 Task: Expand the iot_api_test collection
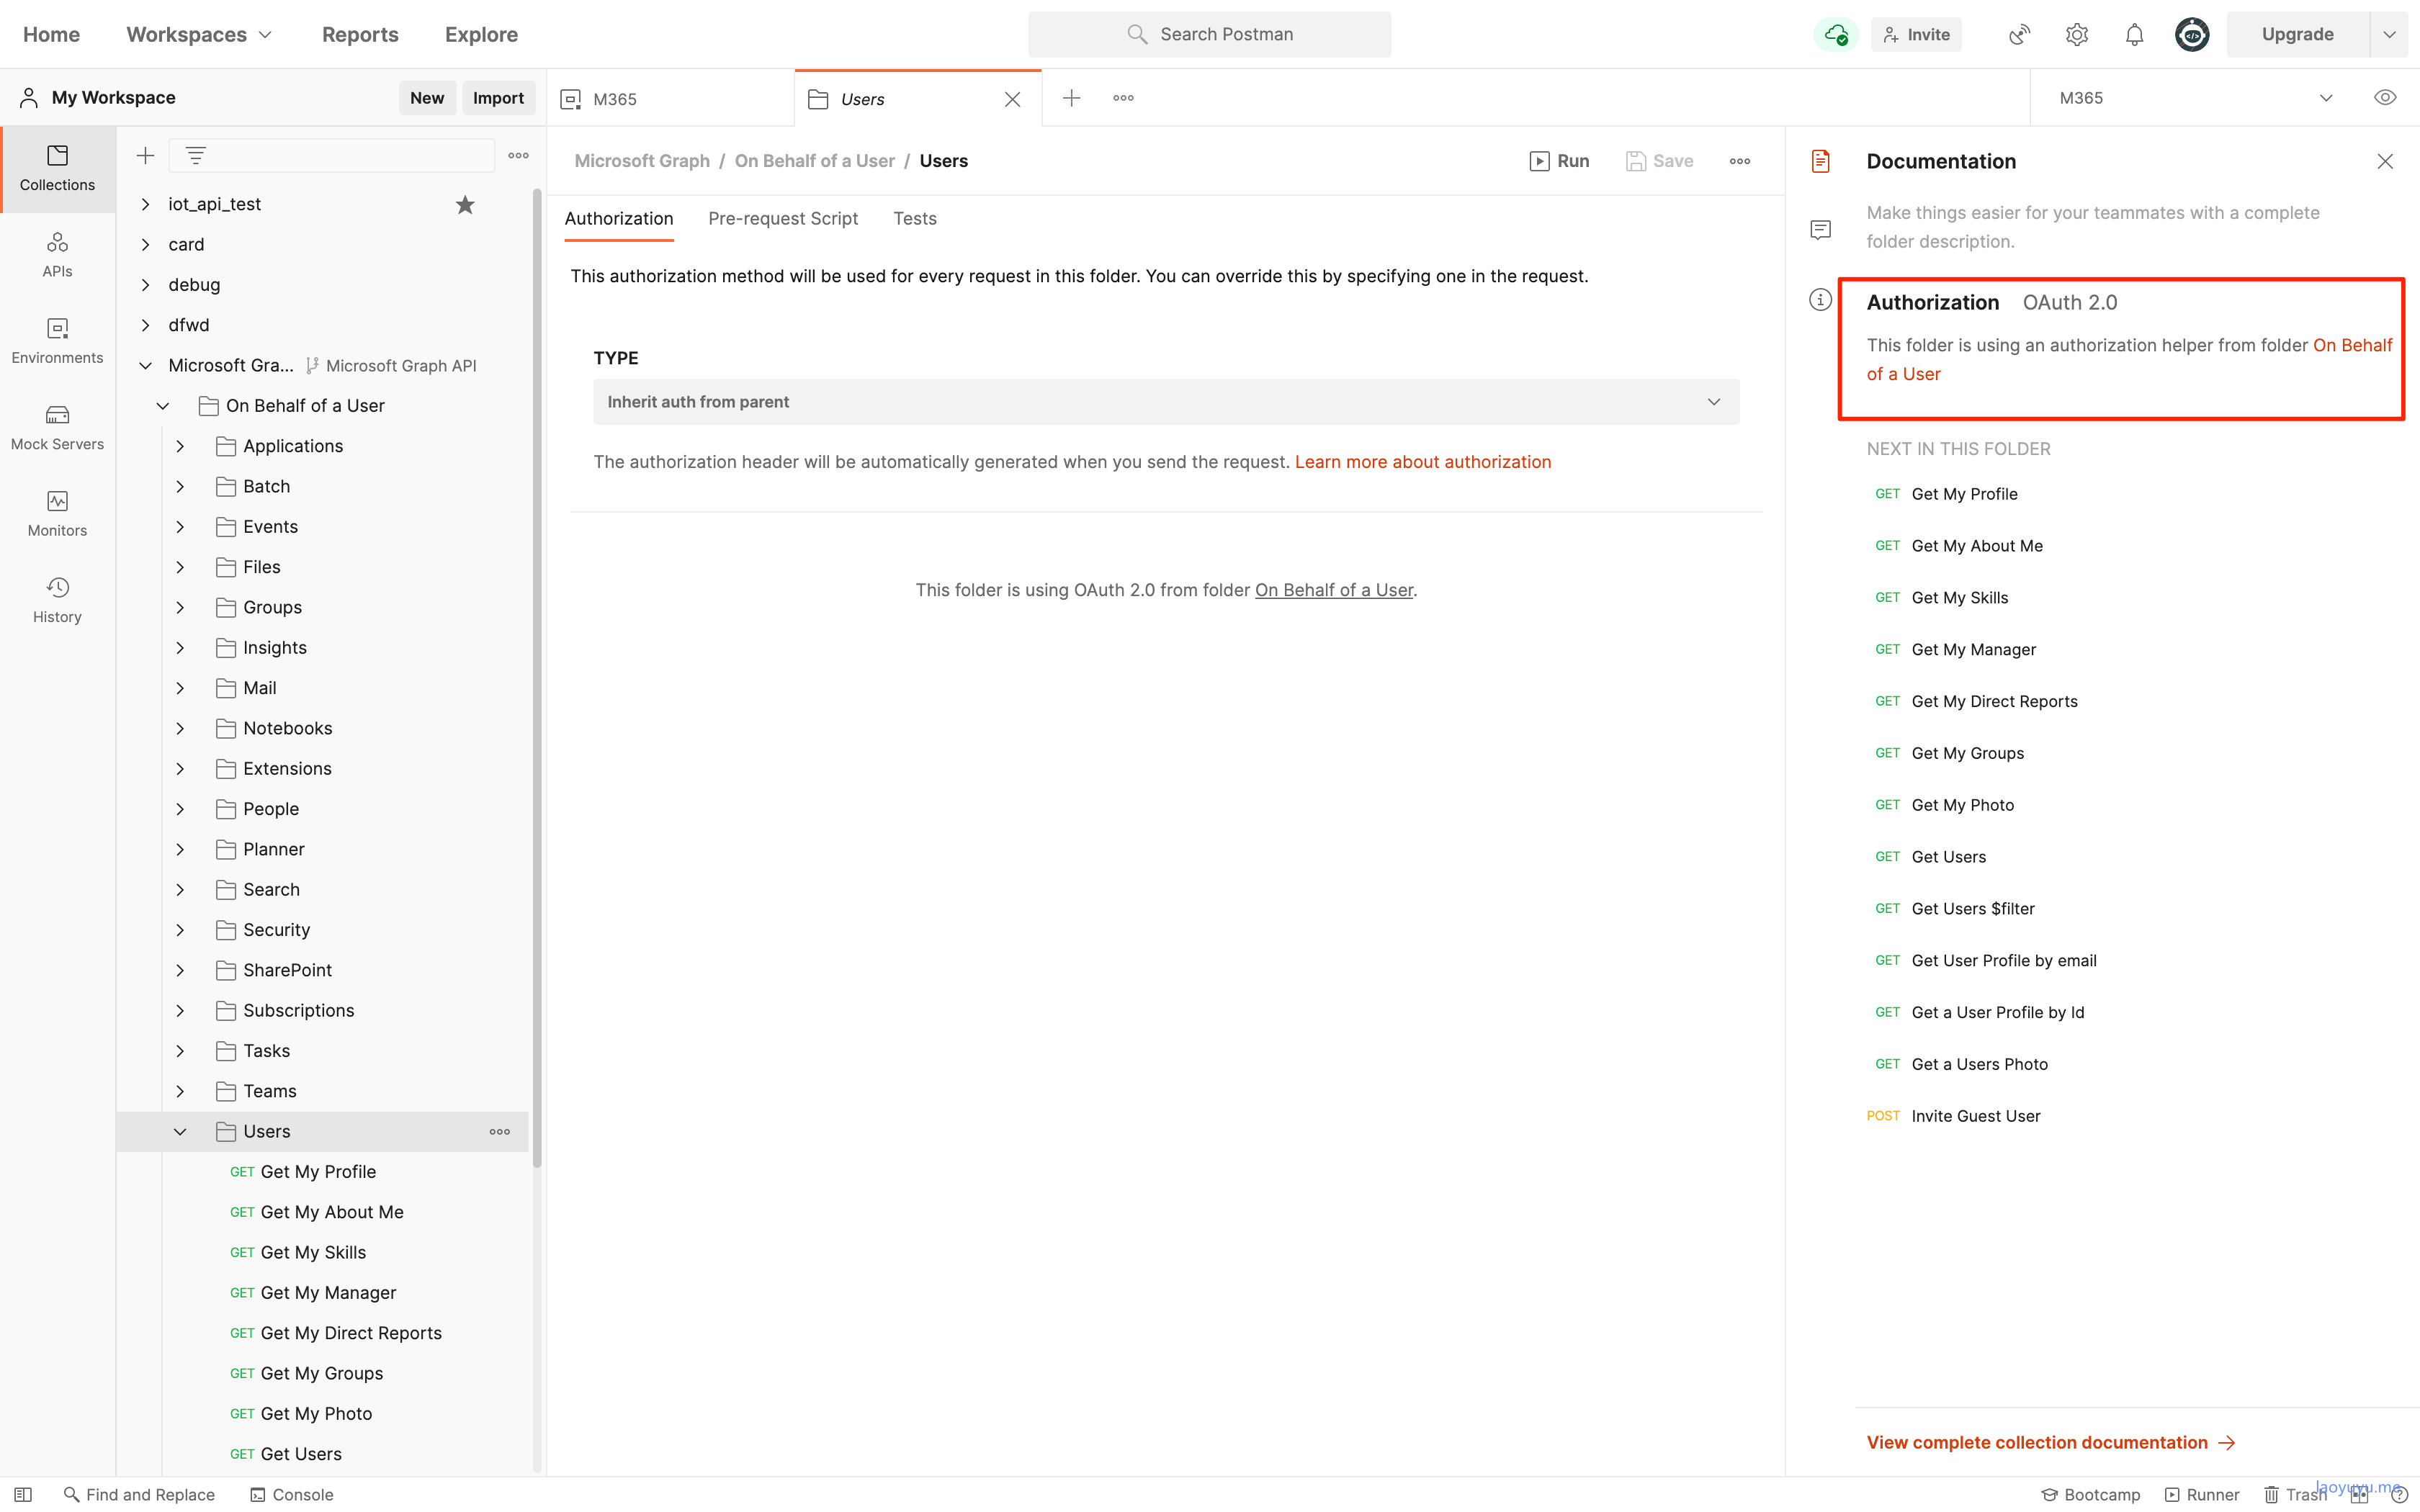145,204
